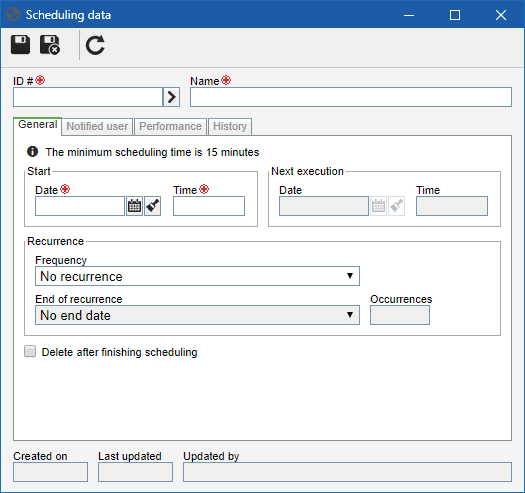The height and width of the screenshot is (493, 525).
Task: Open the Performance tab
Action: [170, 127]
